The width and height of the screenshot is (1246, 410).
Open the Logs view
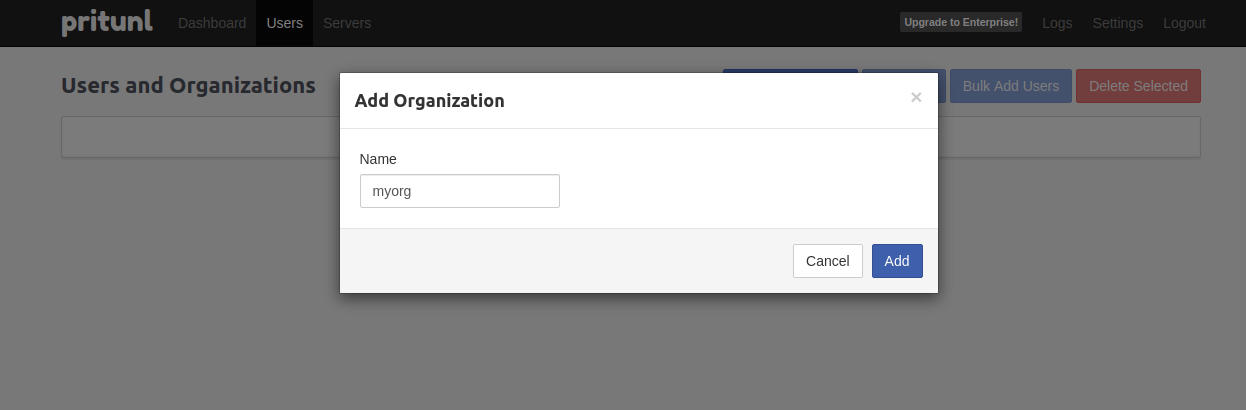[x=1057, y=23]
